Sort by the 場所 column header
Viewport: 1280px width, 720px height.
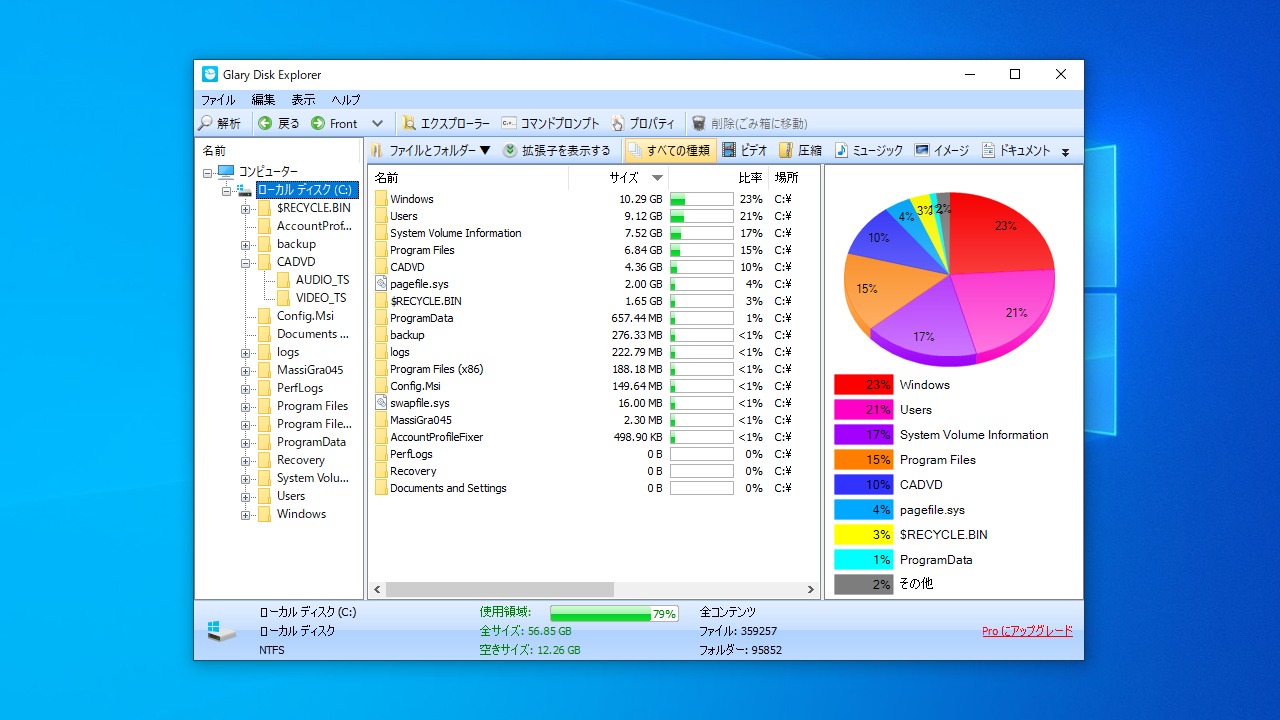tap(793, 177)
